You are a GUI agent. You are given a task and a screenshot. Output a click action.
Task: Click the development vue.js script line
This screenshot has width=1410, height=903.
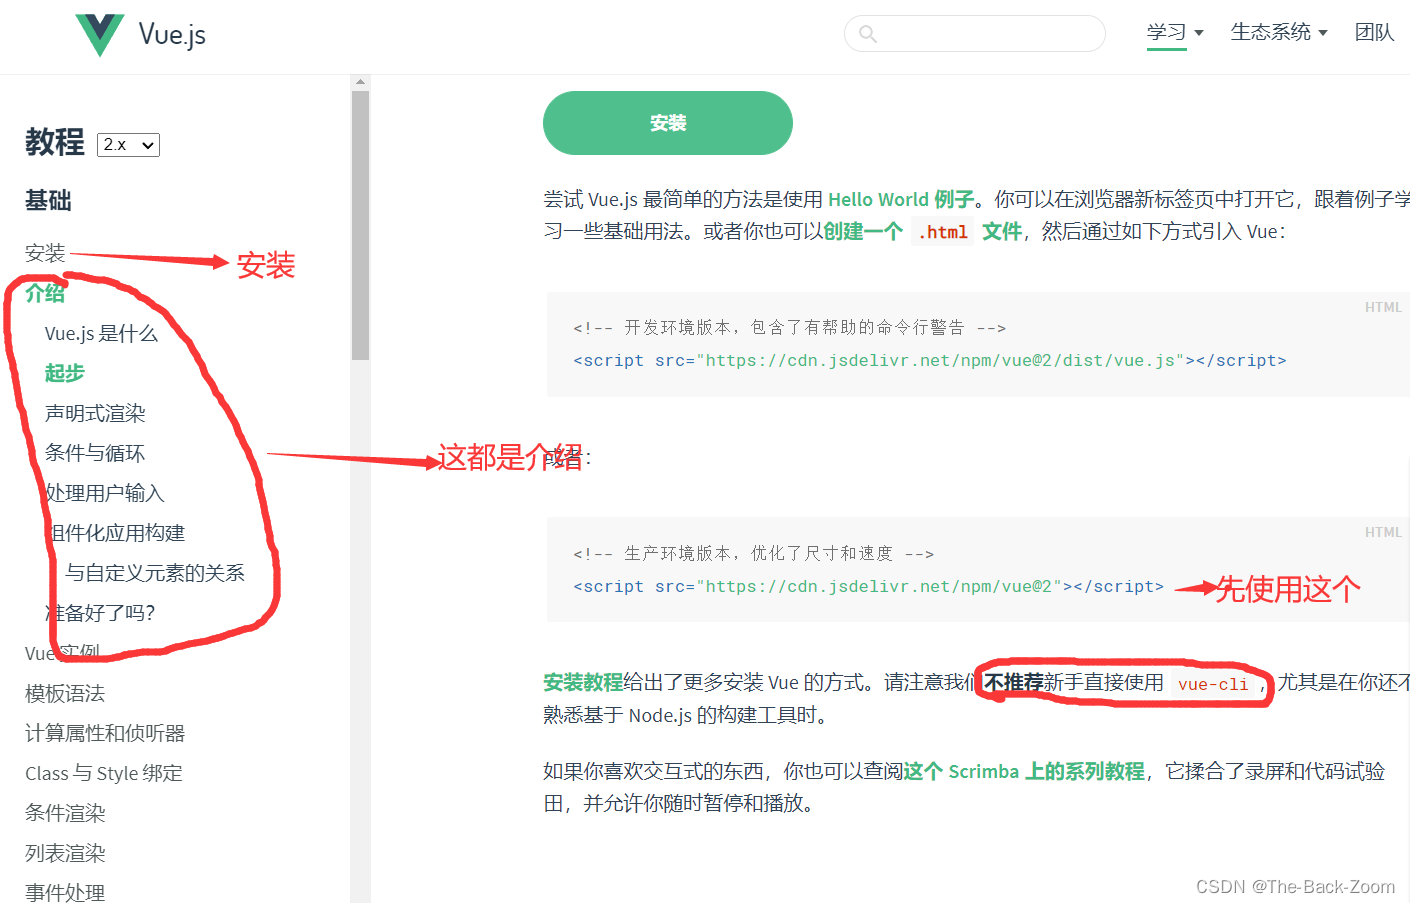(x=930, y=360)
